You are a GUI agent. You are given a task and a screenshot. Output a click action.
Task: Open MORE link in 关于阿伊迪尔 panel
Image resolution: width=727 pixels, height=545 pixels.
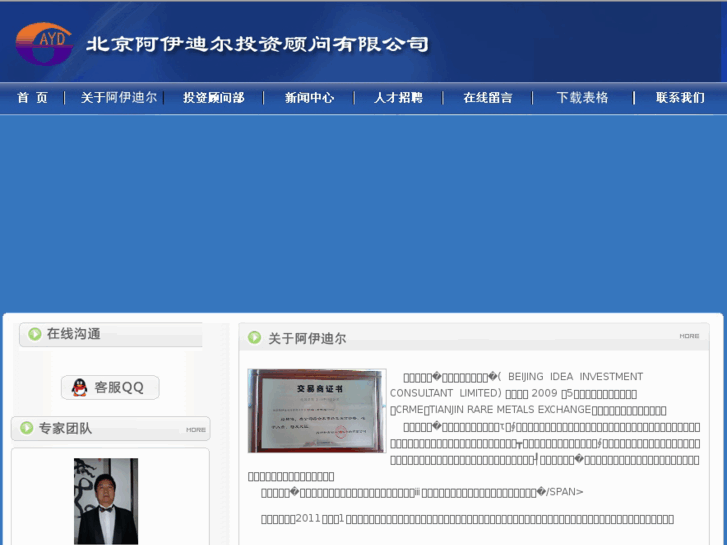tap(689, 336)
